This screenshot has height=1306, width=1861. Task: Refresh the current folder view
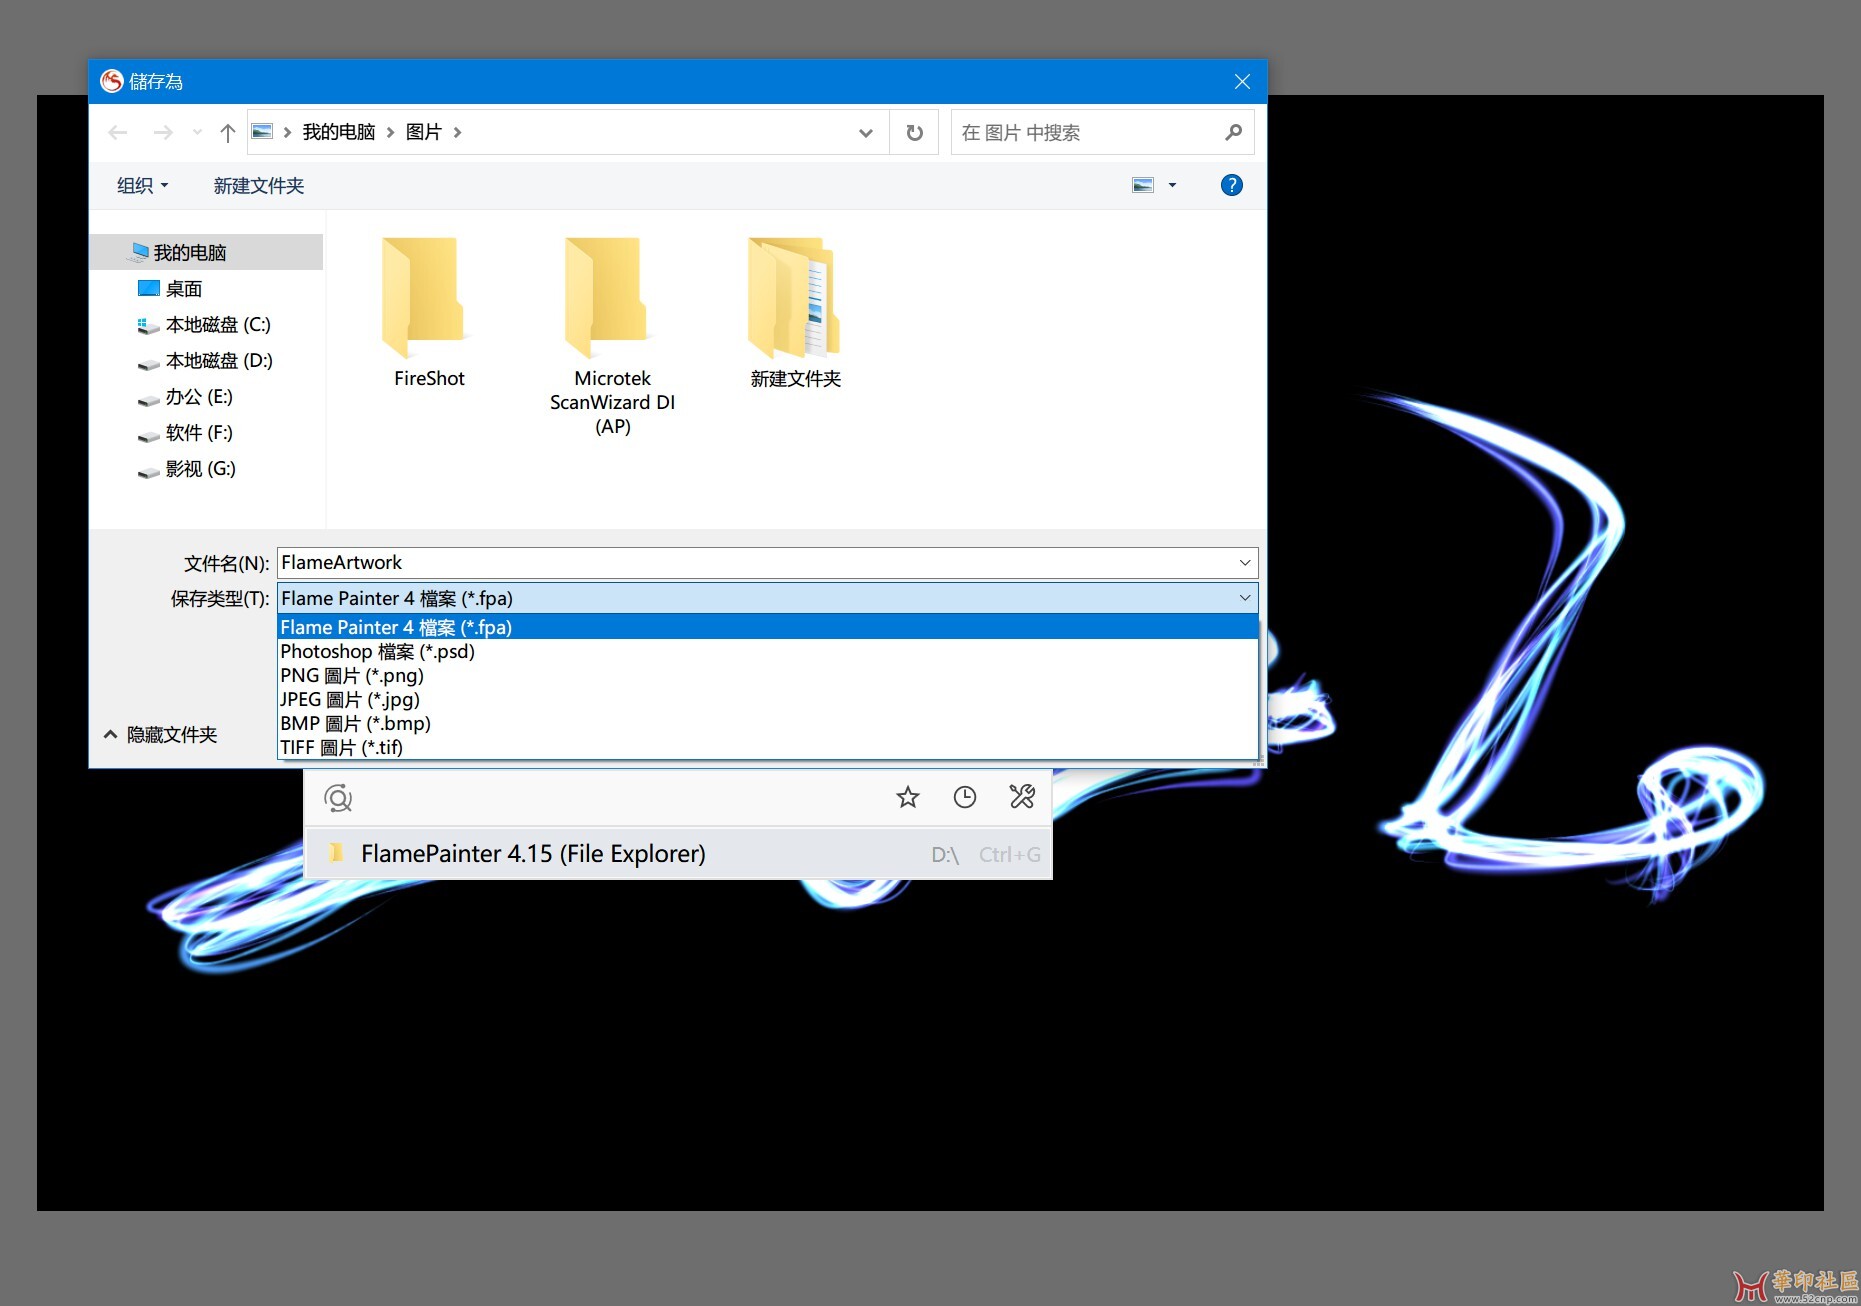coord(914,132)
